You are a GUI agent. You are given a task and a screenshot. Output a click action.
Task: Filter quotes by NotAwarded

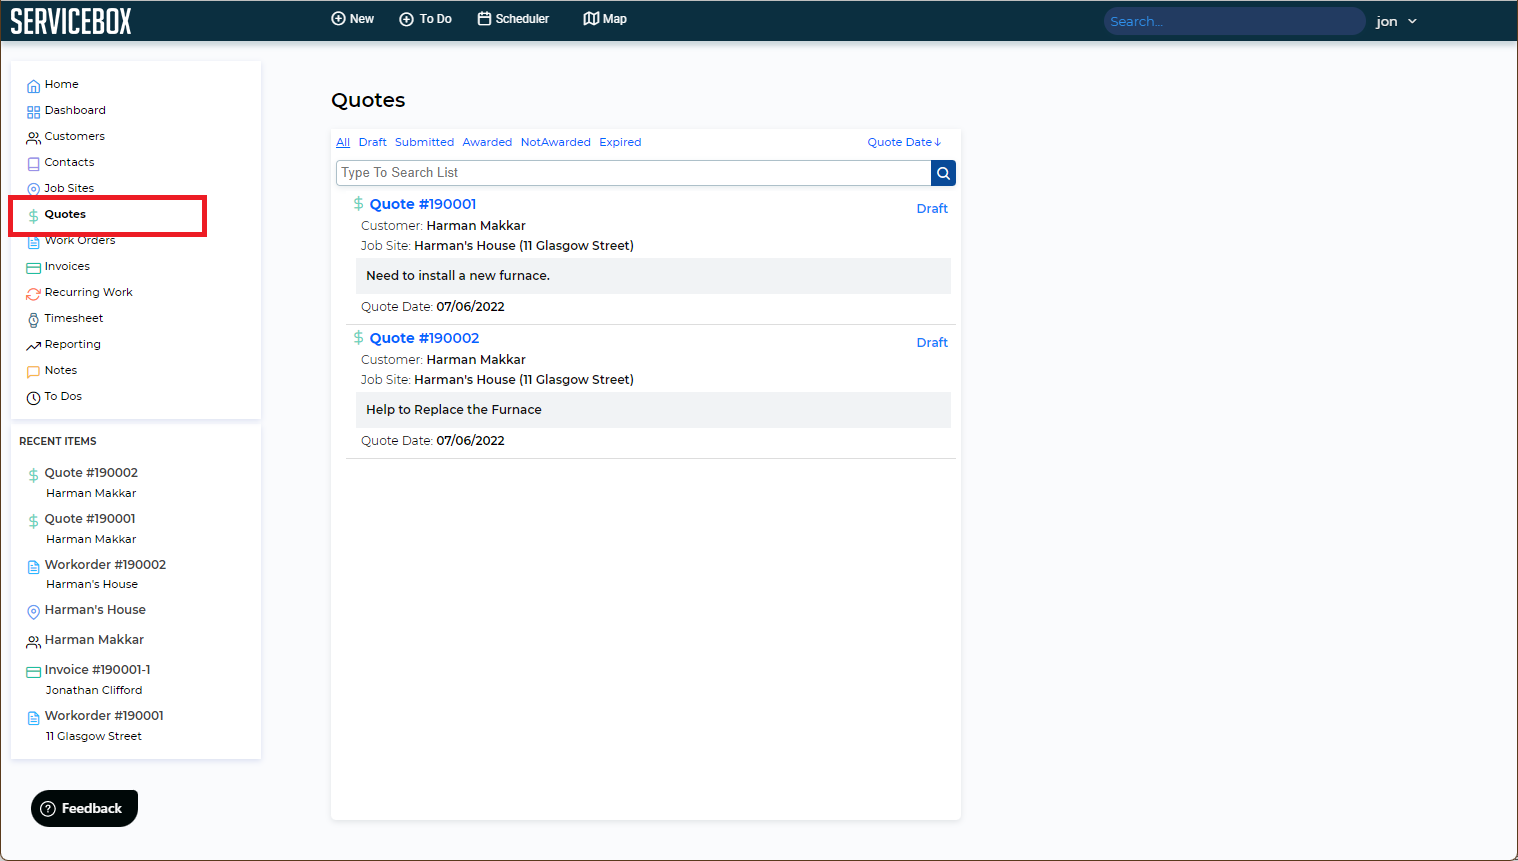coord(556,142)
